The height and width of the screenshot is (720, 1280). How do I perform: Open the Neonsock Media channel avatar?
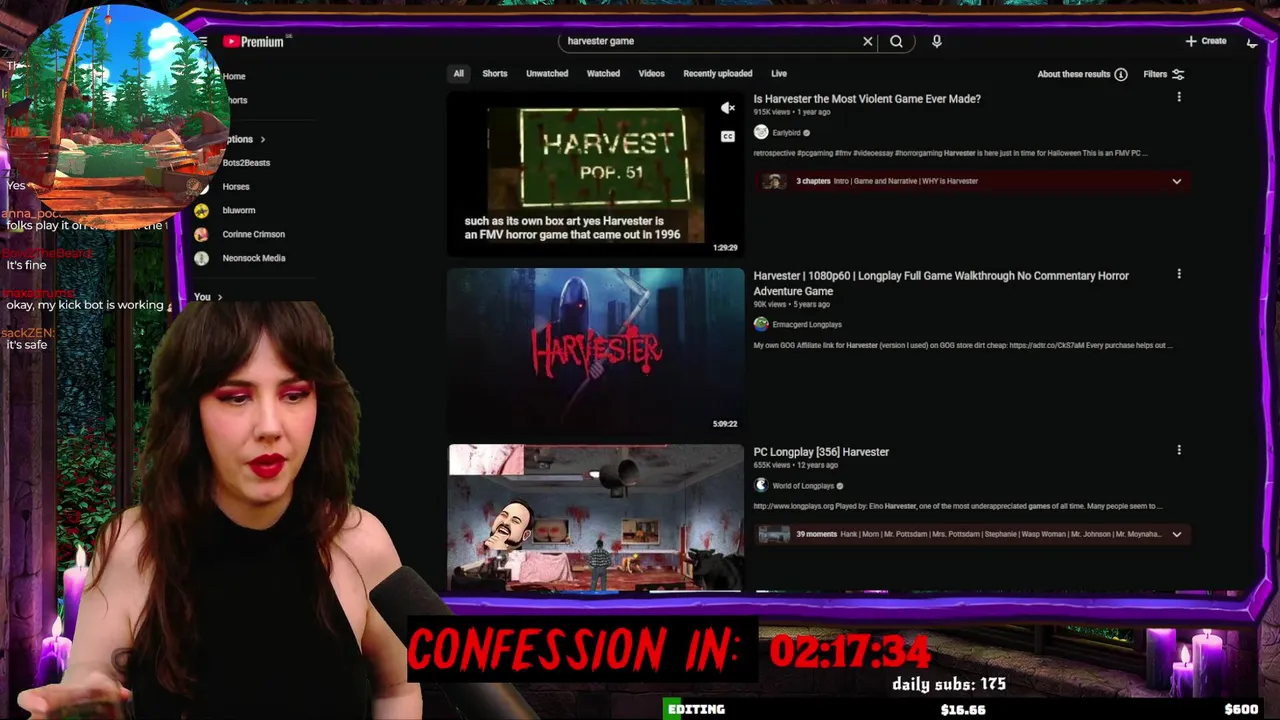coord(201,258)
